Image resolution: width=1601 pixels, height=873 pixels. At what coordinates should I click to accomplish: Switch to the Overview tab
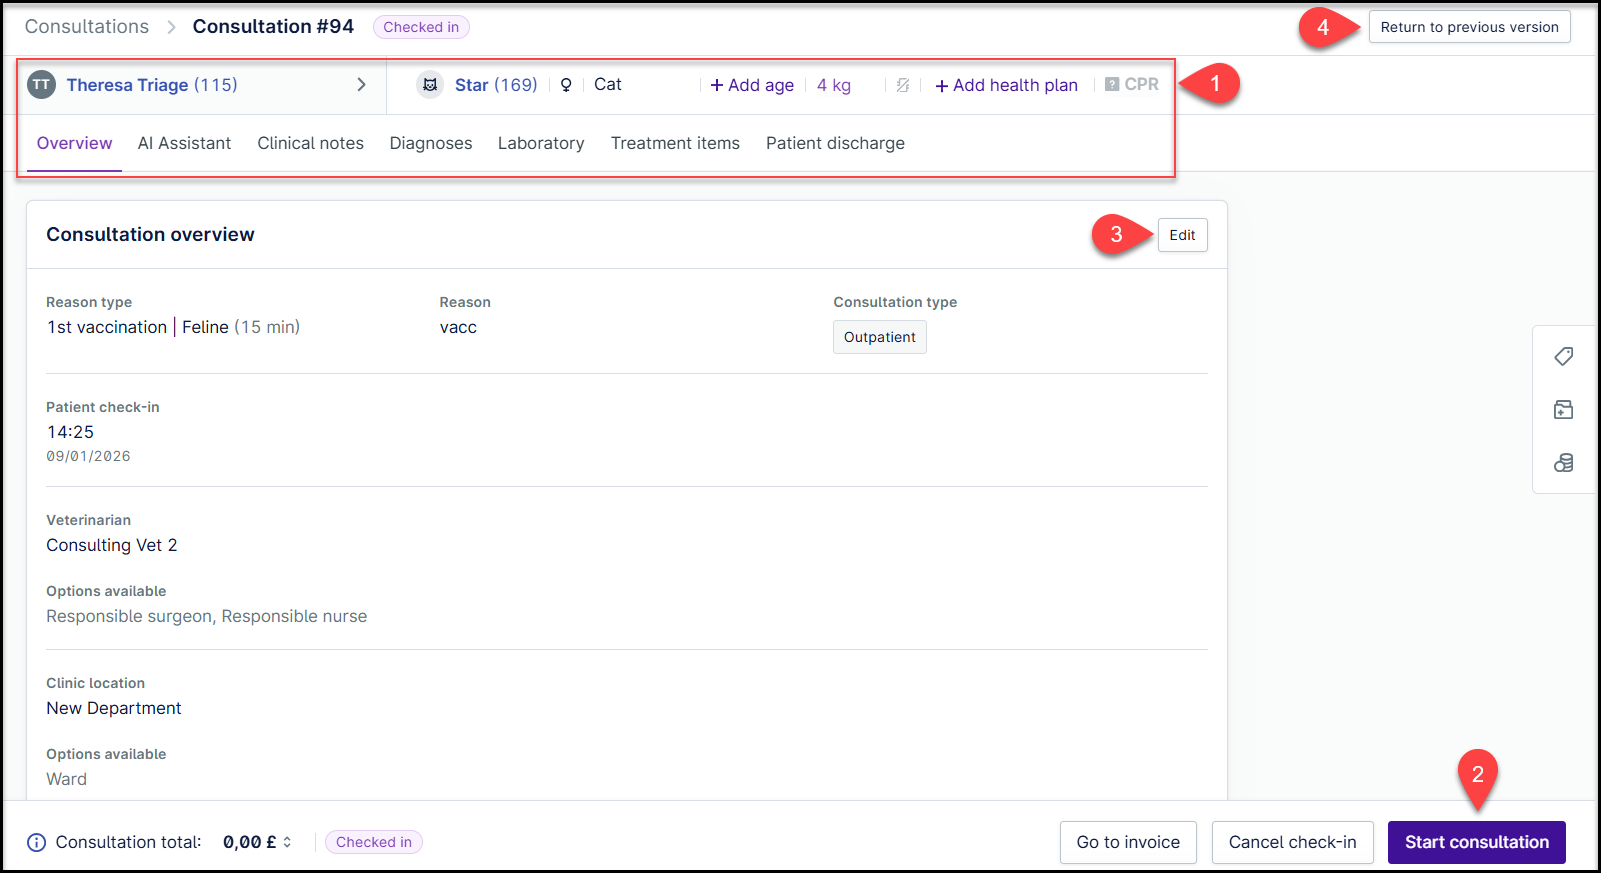click(x=74, y=143)
